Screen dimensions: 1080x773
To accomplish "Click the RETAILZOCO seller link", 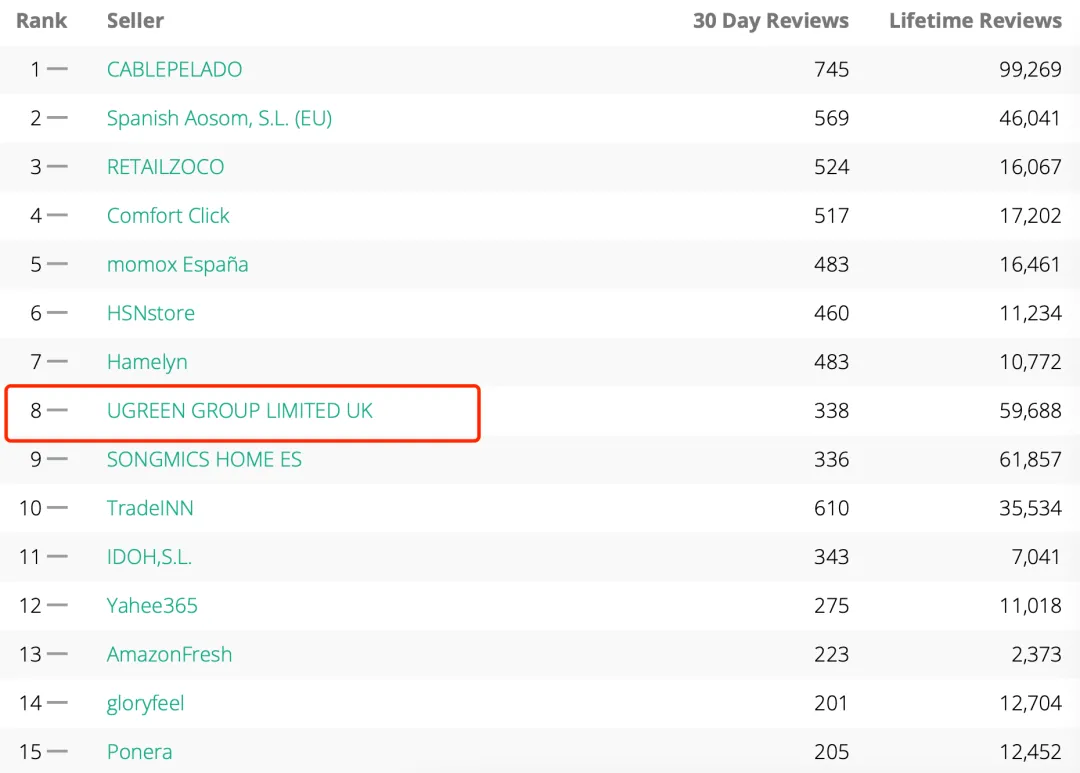I will (165, 167).
